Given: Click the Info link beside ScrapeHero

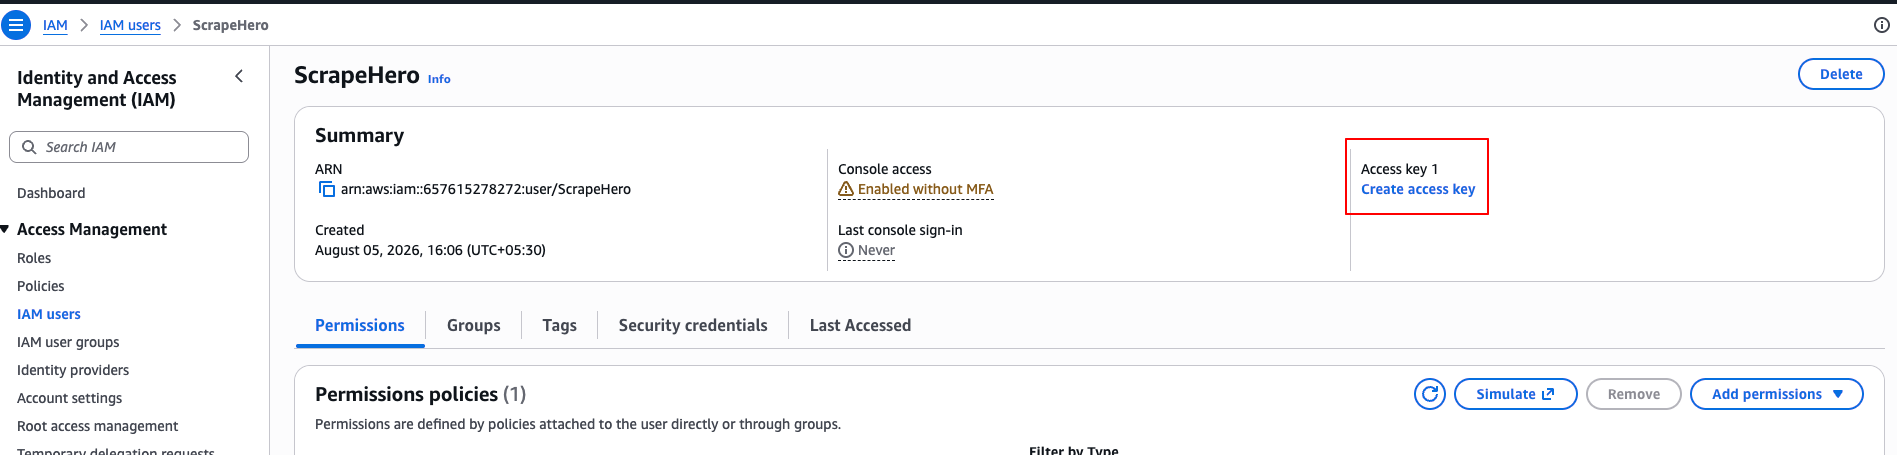Looking at the screenshot, I should pyautogui.click(x=439, y=79).
